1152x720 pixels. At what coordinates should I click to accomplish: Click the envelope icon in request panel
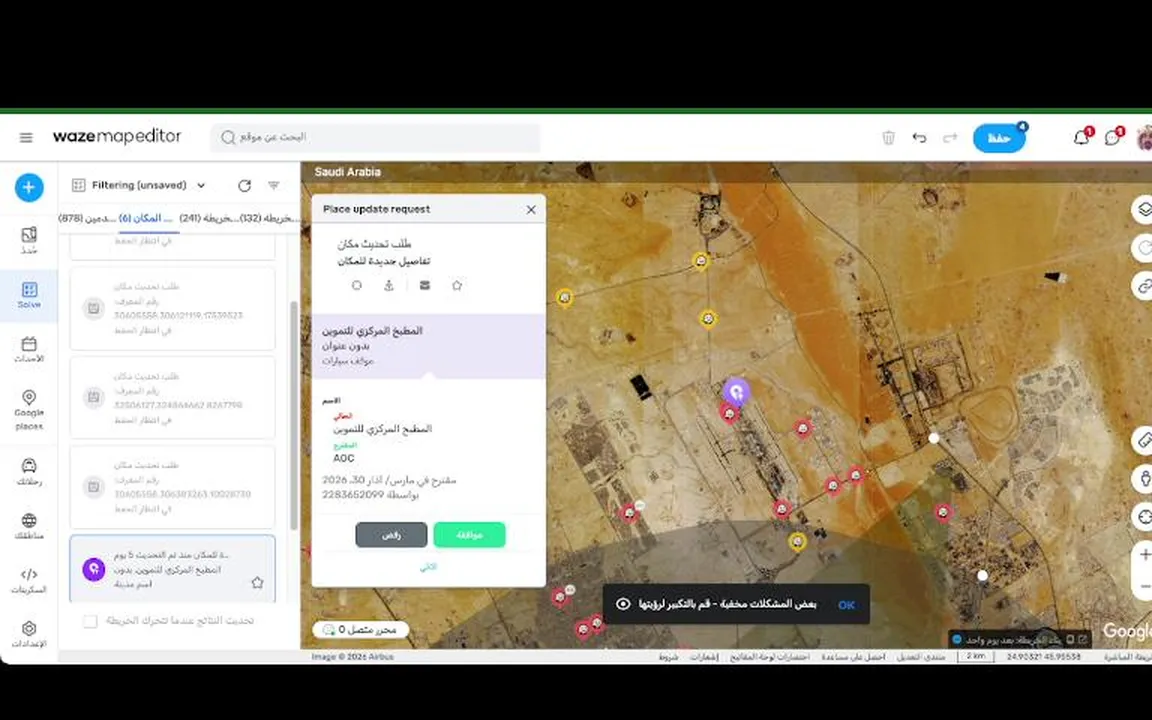tap(424, 285)
